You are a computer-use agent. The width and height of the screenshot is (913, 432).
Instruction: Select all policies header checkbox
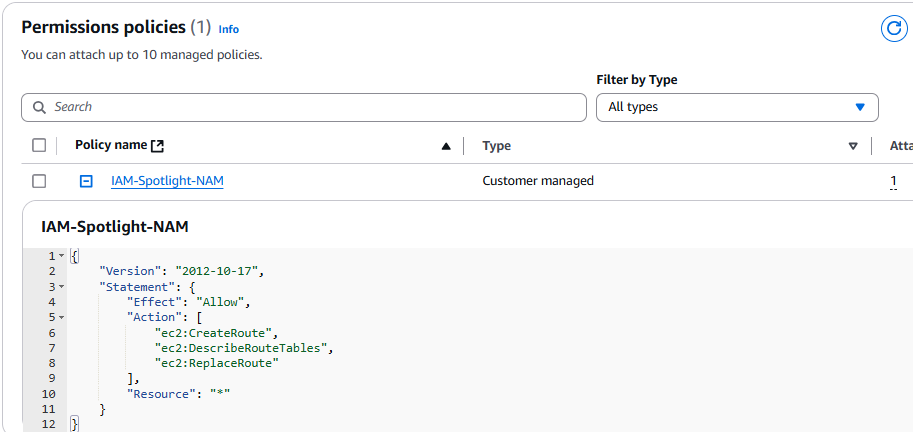point(39,146)
